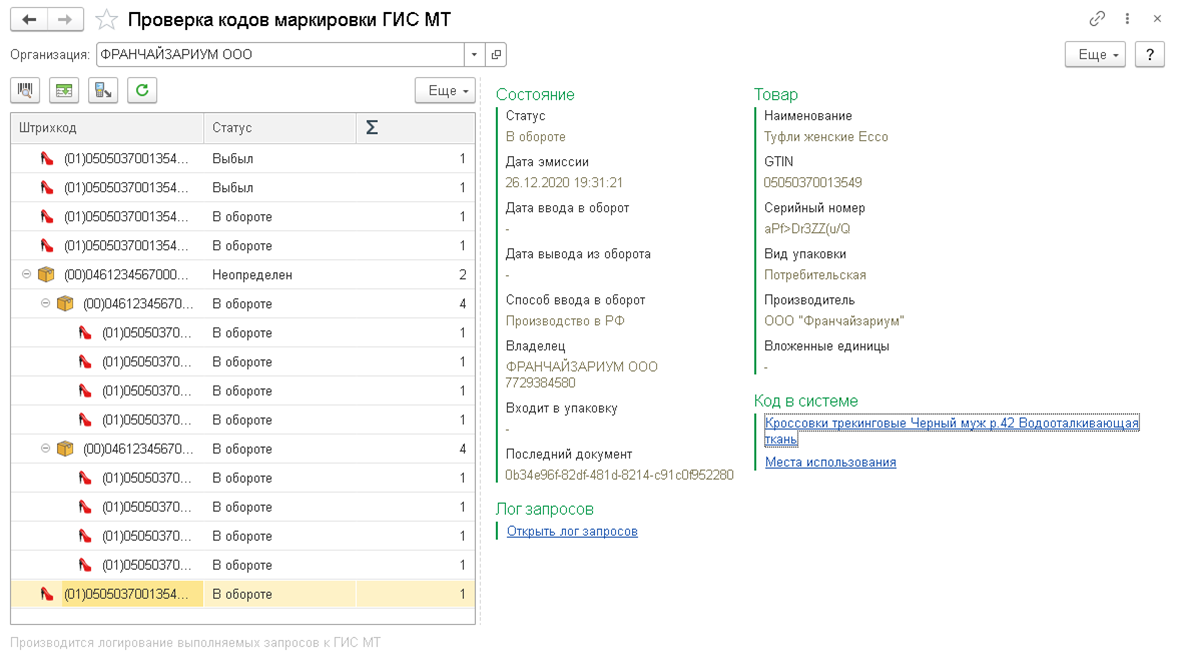Open Еще menu above the barcode table
Image resolution: width=1177 pixels, height=651 pixels.
(445, 91)
